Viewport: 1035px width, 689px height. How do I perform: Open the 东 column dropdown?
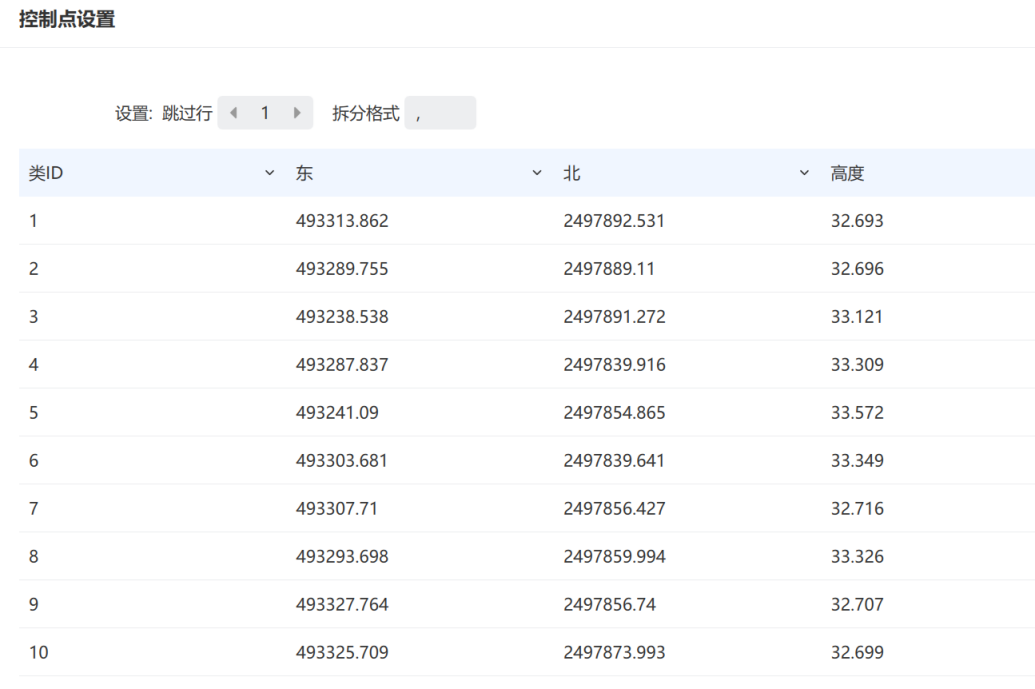click(537, 173)
